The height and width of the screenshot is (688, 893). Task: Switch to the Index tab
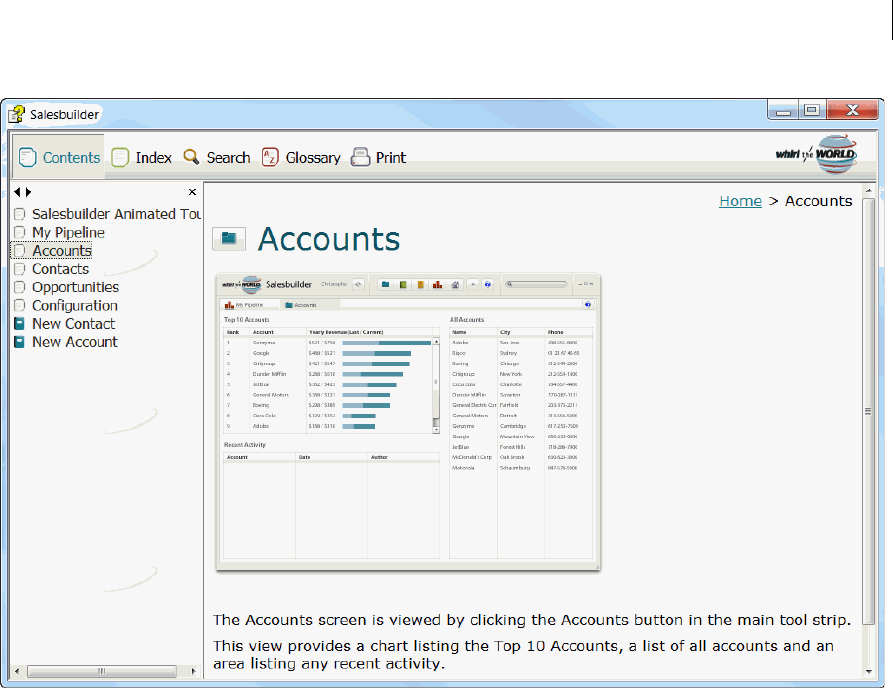(x=141, y=157)
